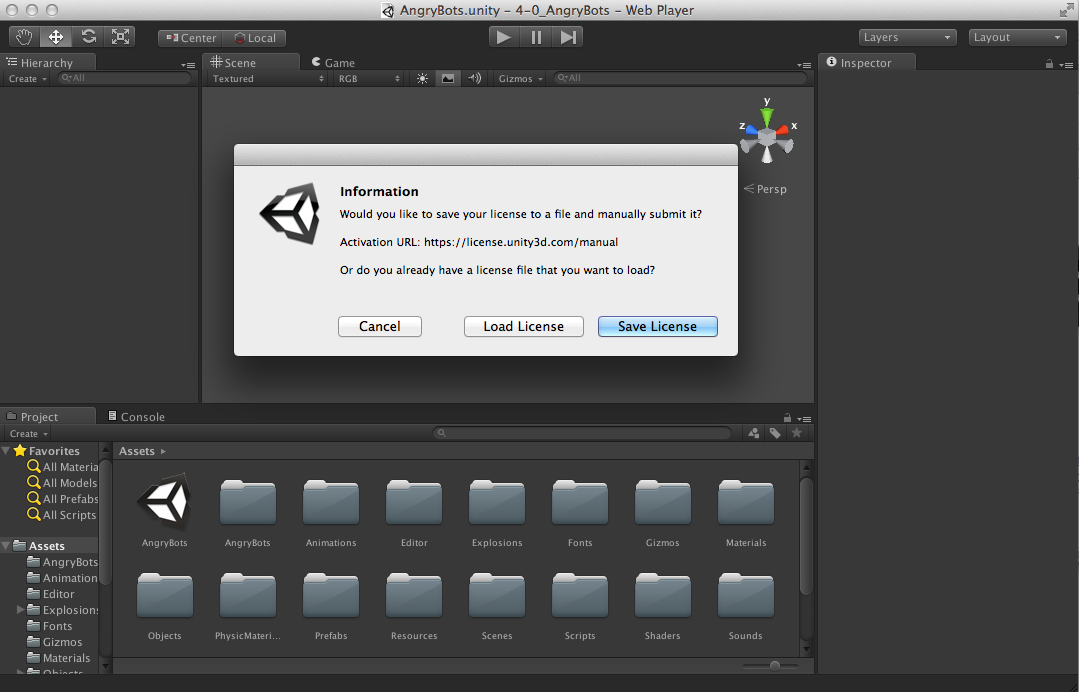Viewport: 1079px width, 692px height.
Task: Start Play mode with Play button
Action: 504,37
